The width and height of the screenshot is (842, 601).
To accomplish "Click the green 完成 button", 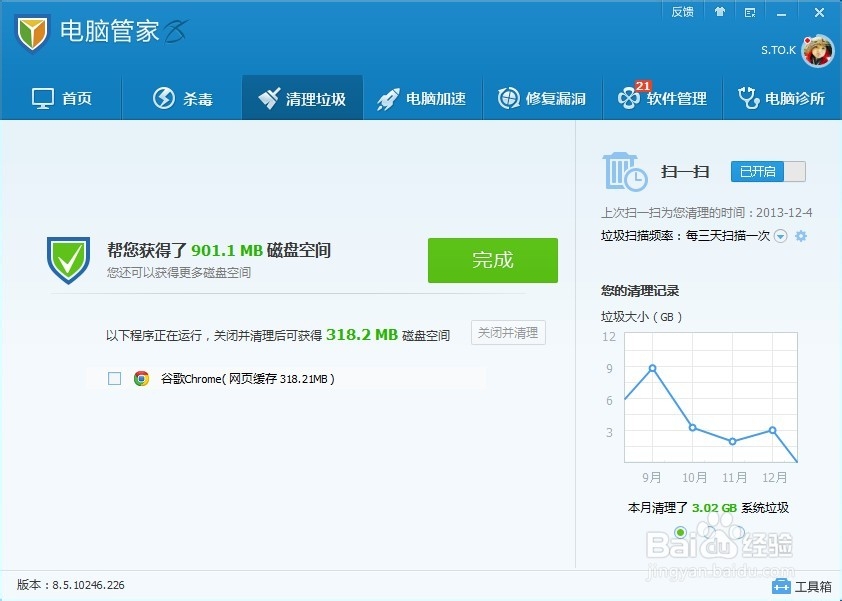I will click(x=492, y=260).
